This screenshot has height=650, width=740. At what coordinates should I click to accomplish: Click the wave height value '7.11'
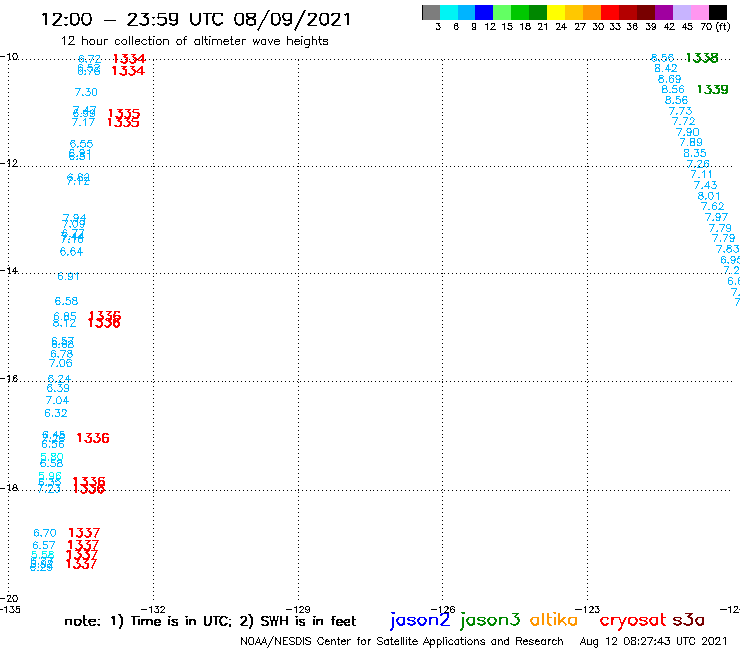701,174
